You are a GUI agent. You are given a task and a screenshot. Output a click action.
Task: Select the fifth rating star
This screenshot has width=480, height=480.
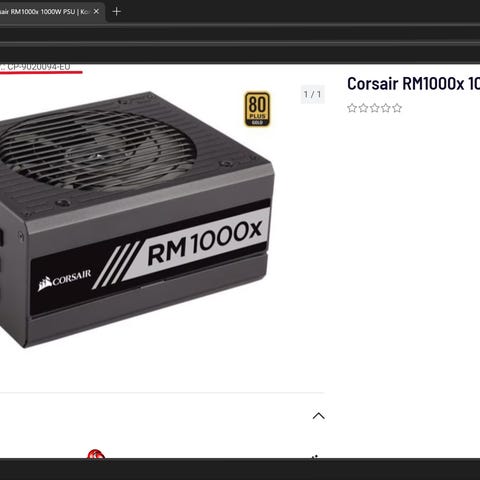(397, 108)
